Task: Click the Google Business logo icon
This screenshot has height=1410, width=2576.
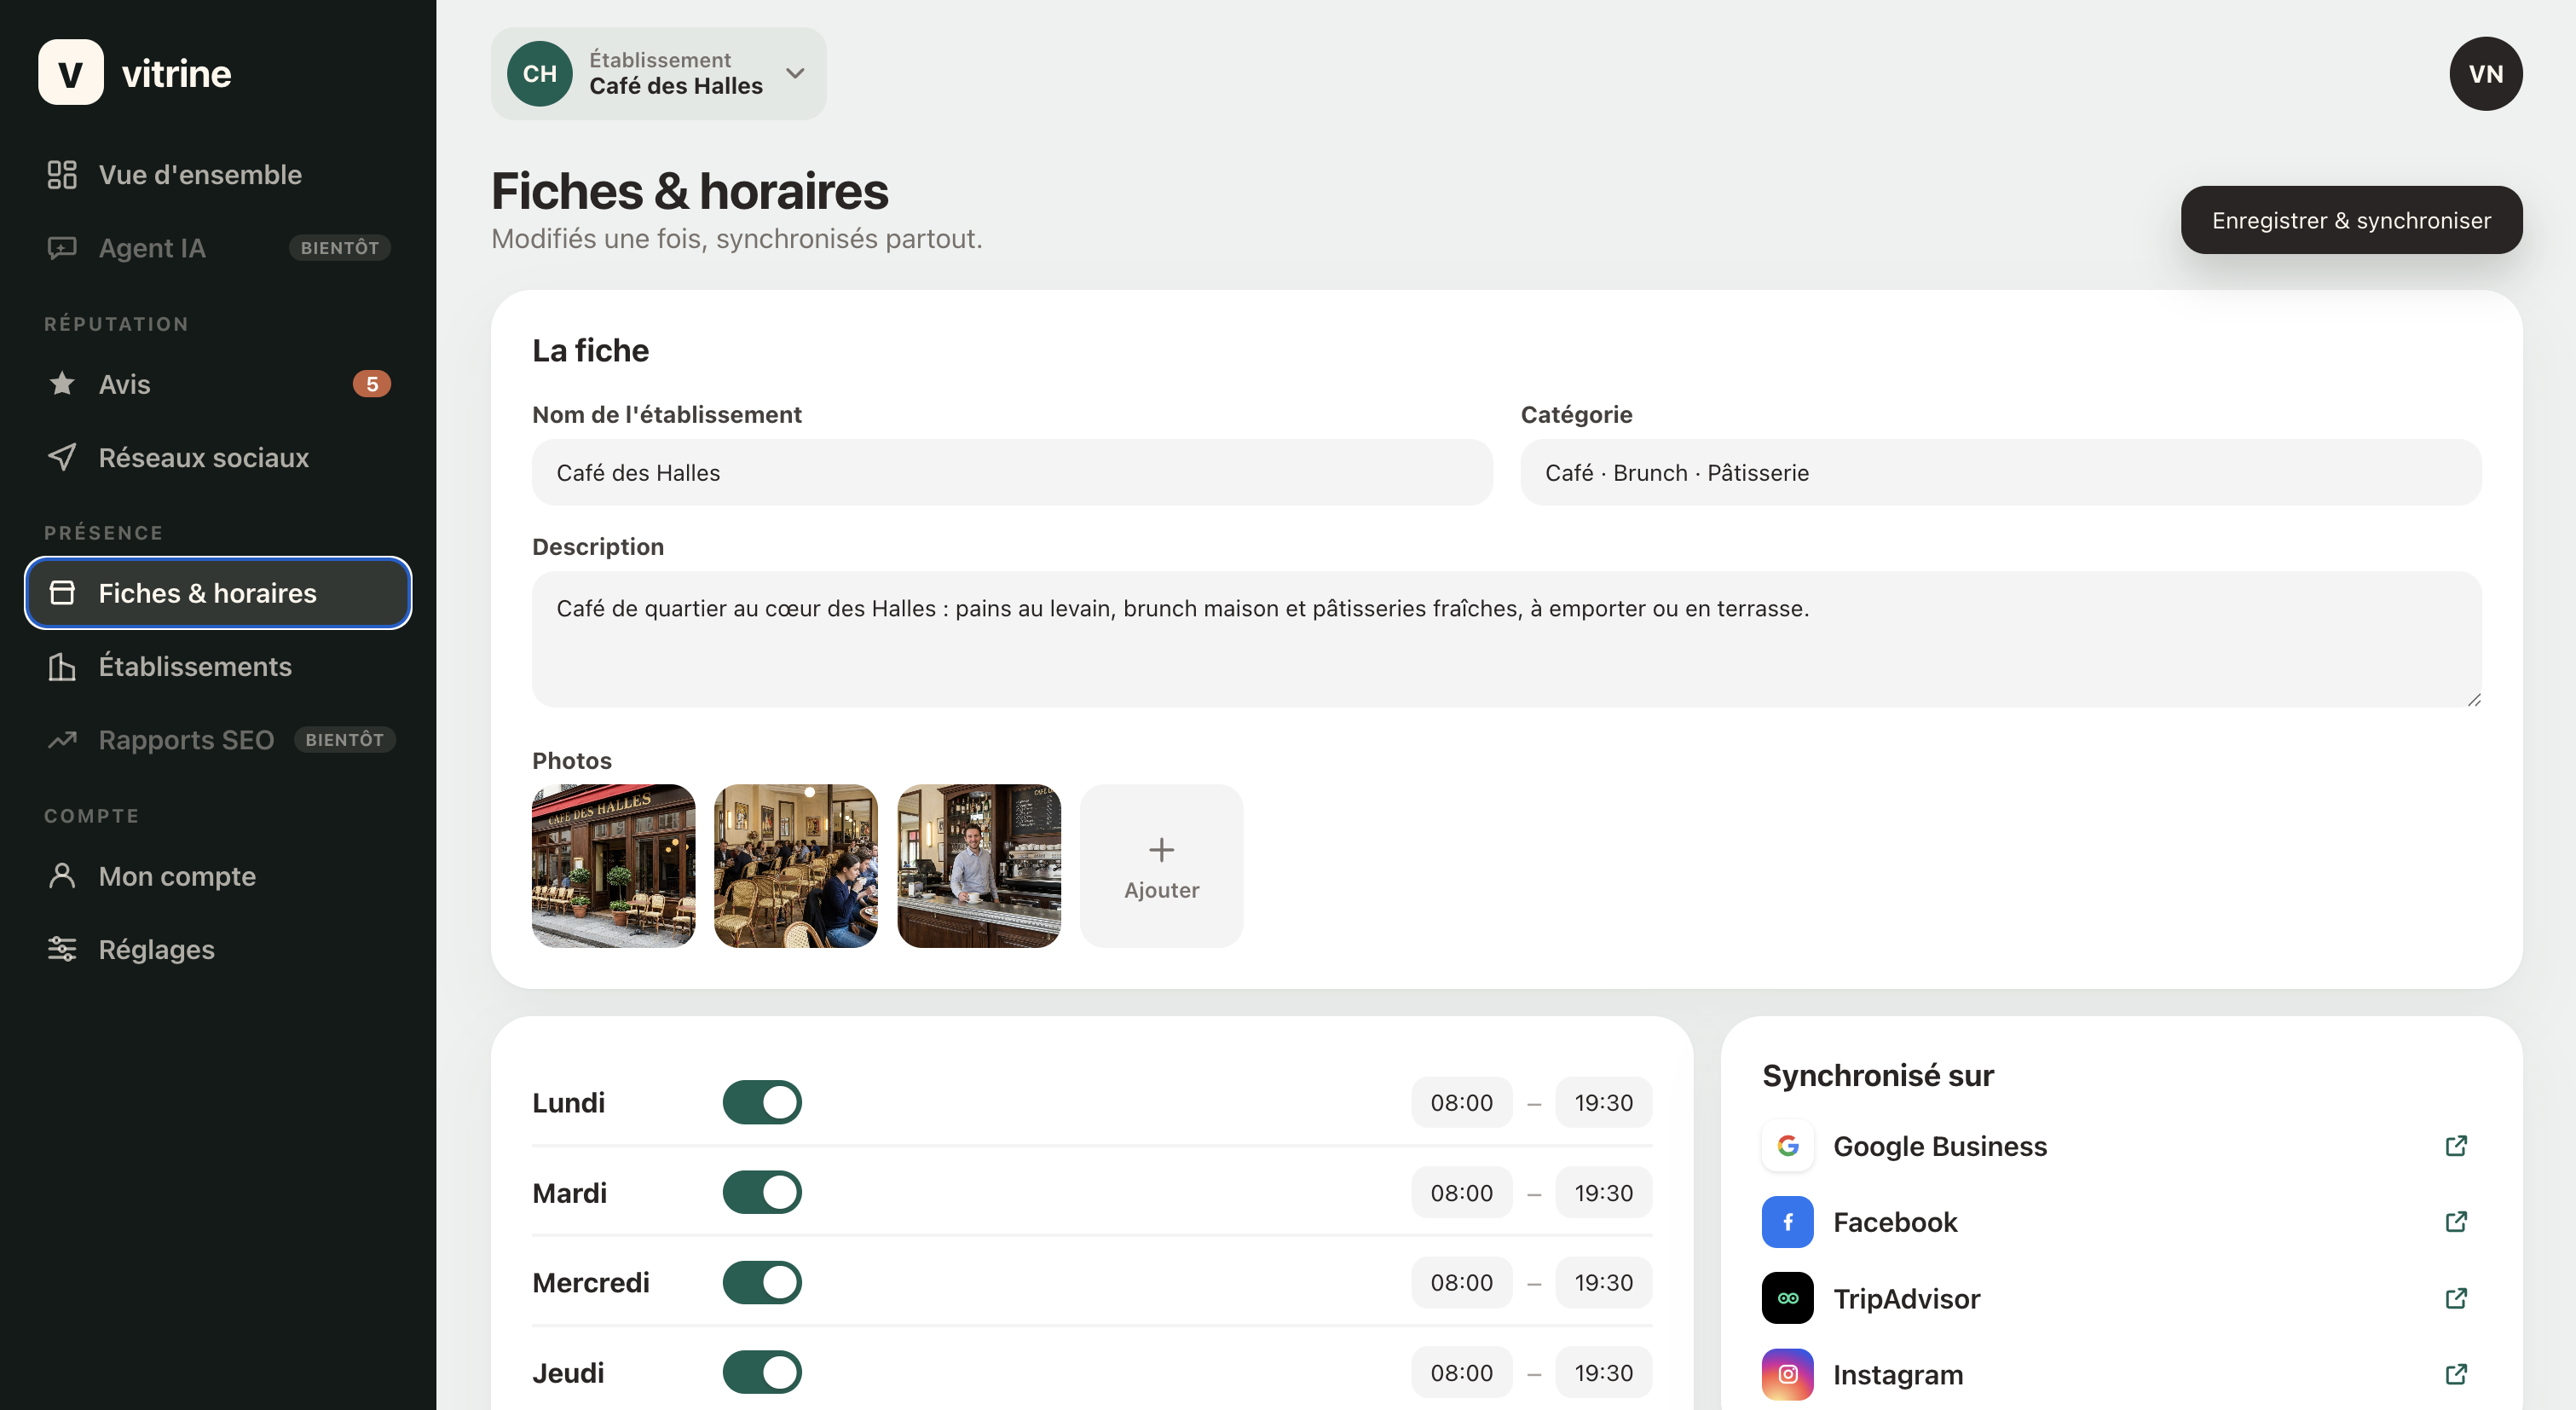Action: [x=1787, y=1146]
